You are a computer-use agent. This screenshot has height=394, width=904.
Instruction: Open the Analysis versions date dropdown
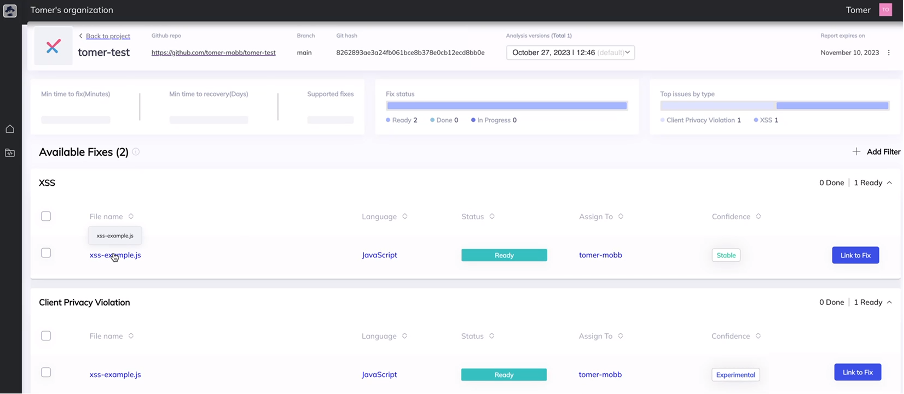(570, 52)
